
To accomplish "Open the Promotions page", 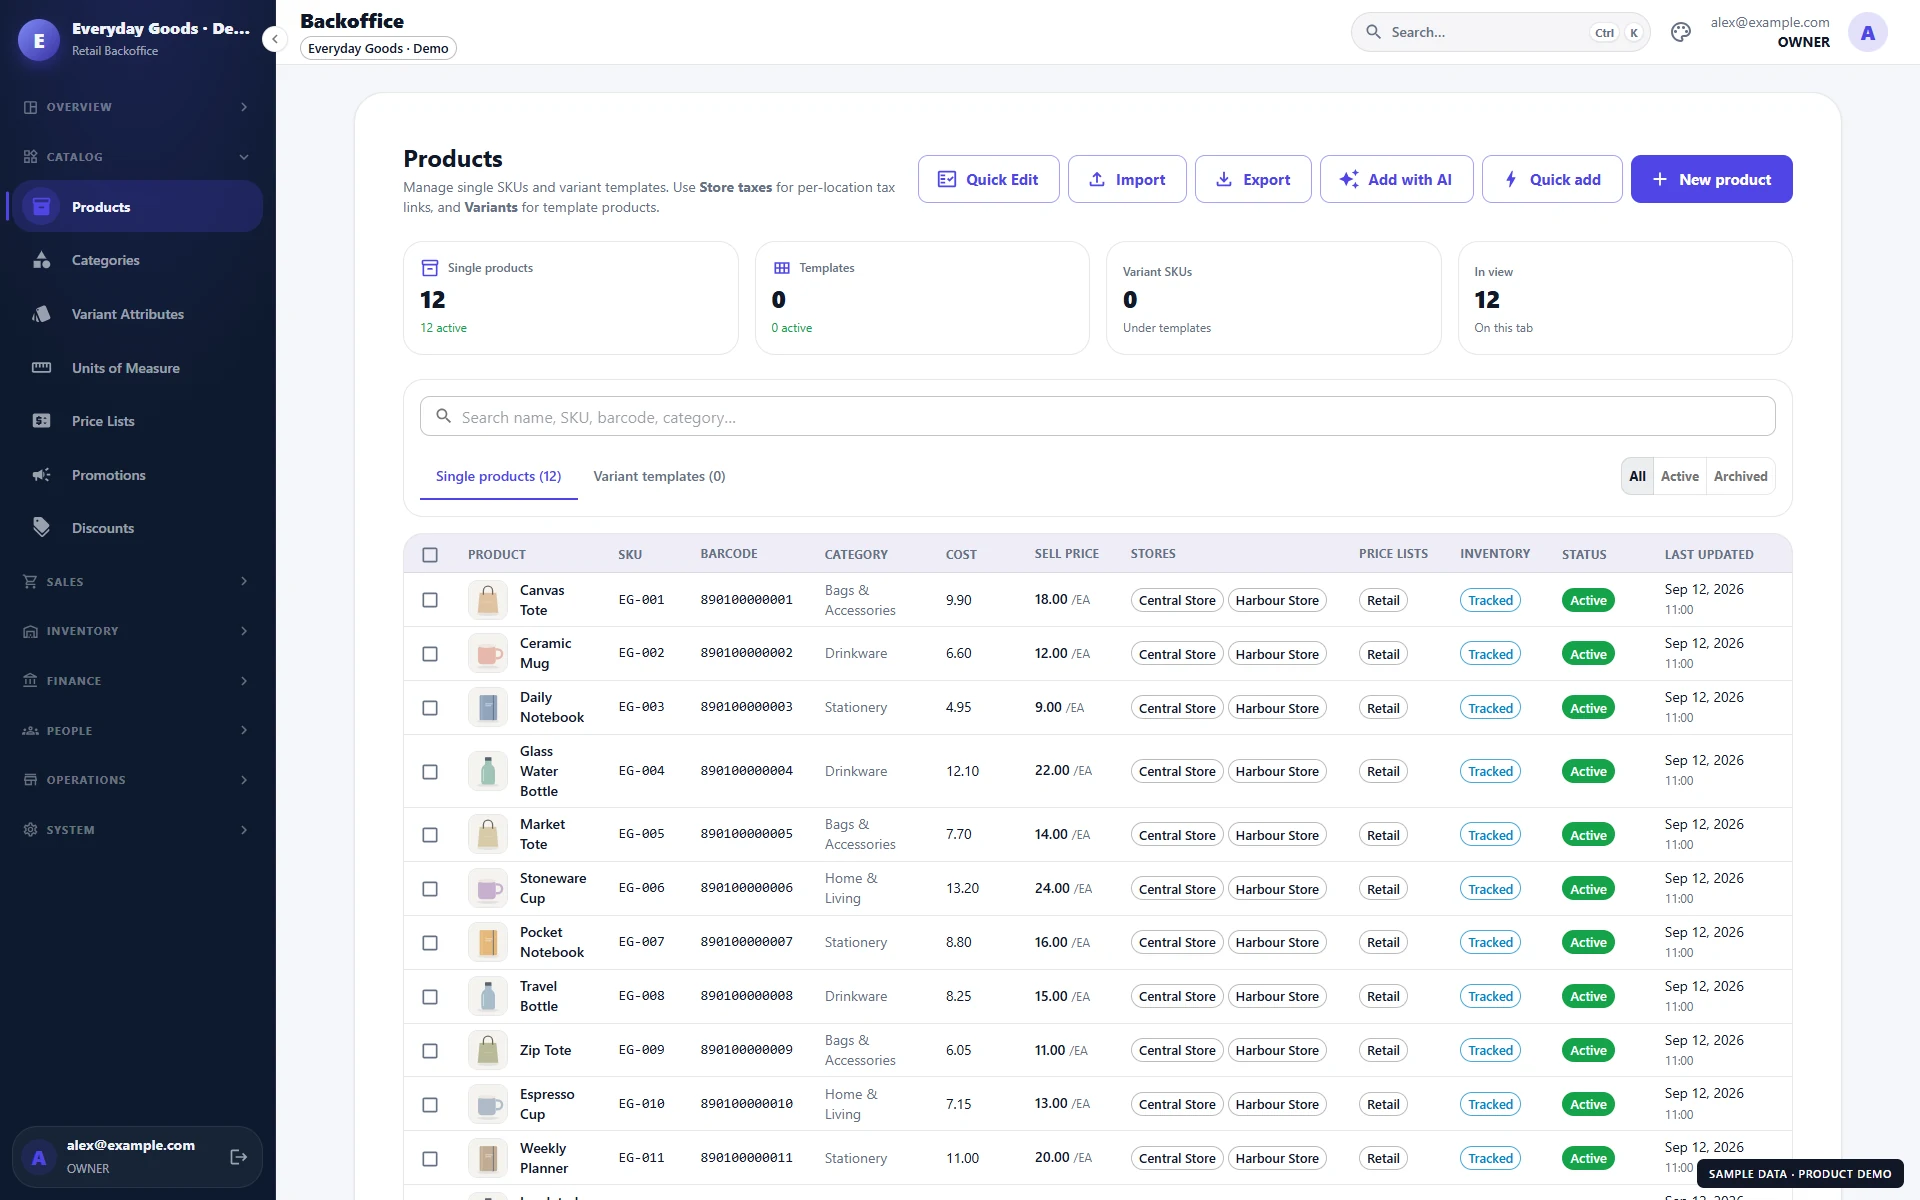I will pos(138,475).
